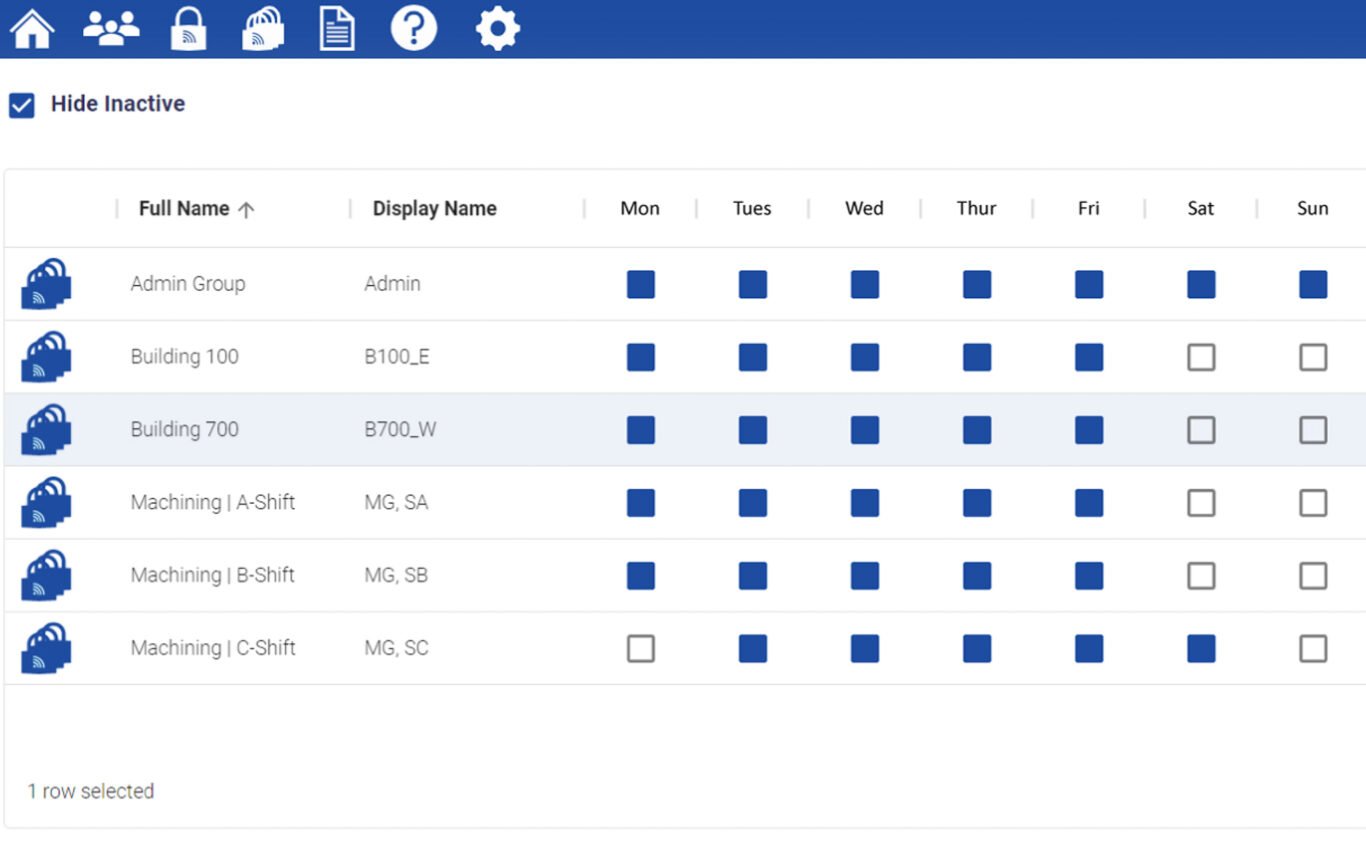Click the B100_E display name cell
1366x854 pixels.
pyautogui.click(x=397, y=357)
